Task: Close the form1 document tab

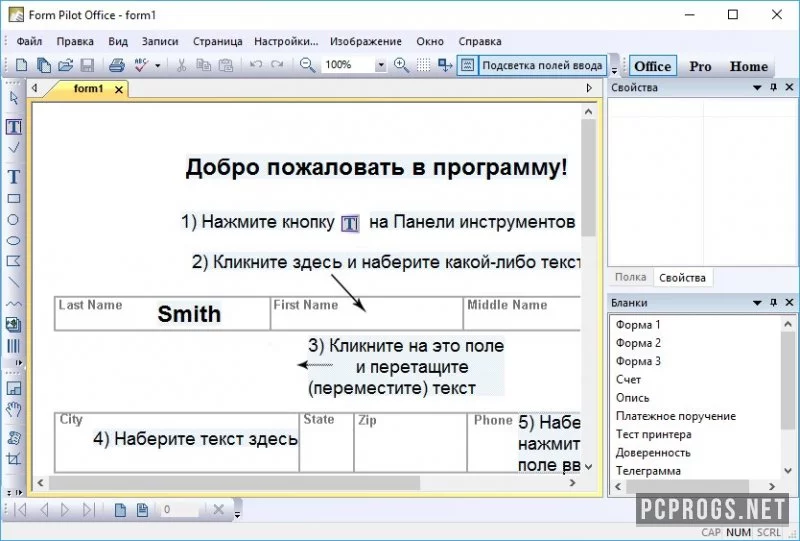Action: (119, 90)
